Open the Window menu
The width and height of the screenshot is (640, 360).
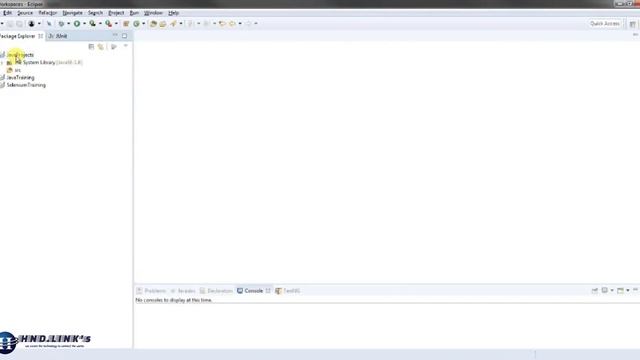(x=153, y=13)
